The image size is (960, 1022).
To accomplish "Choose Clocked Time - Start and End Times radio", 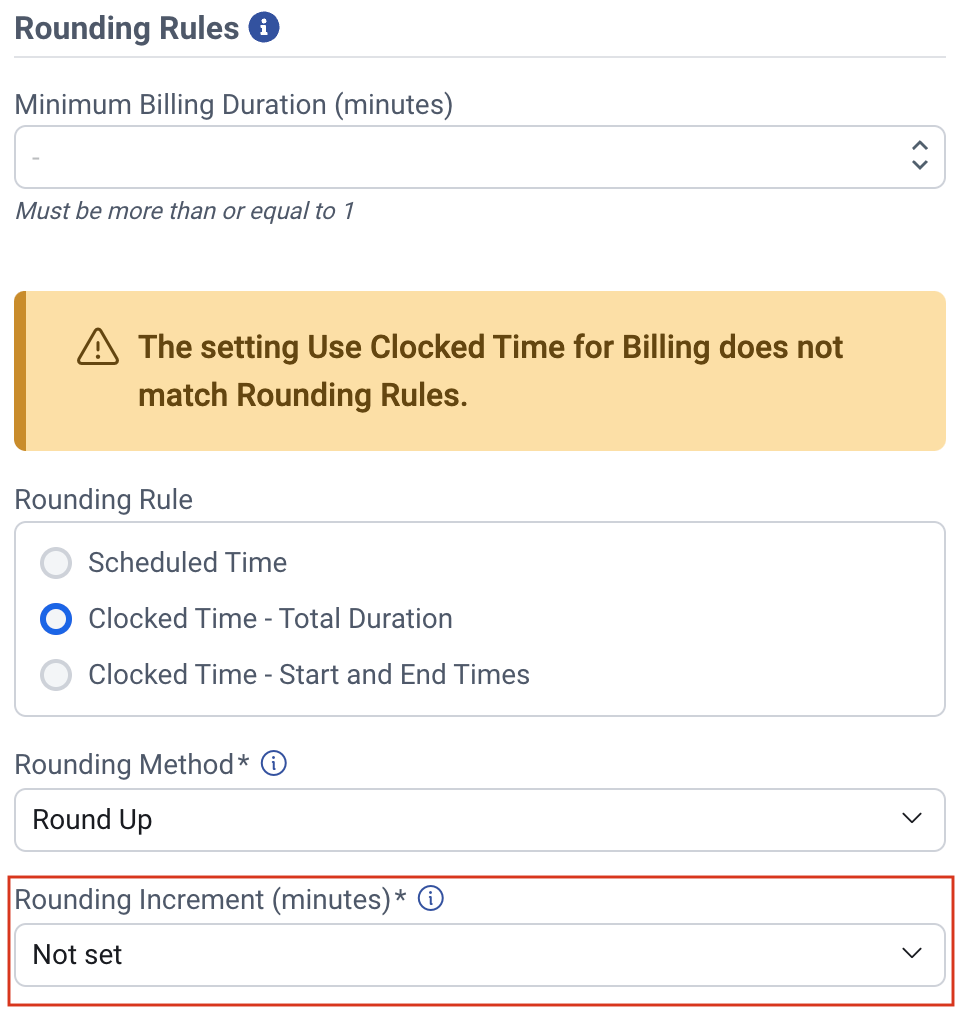I will pos(56,676).
